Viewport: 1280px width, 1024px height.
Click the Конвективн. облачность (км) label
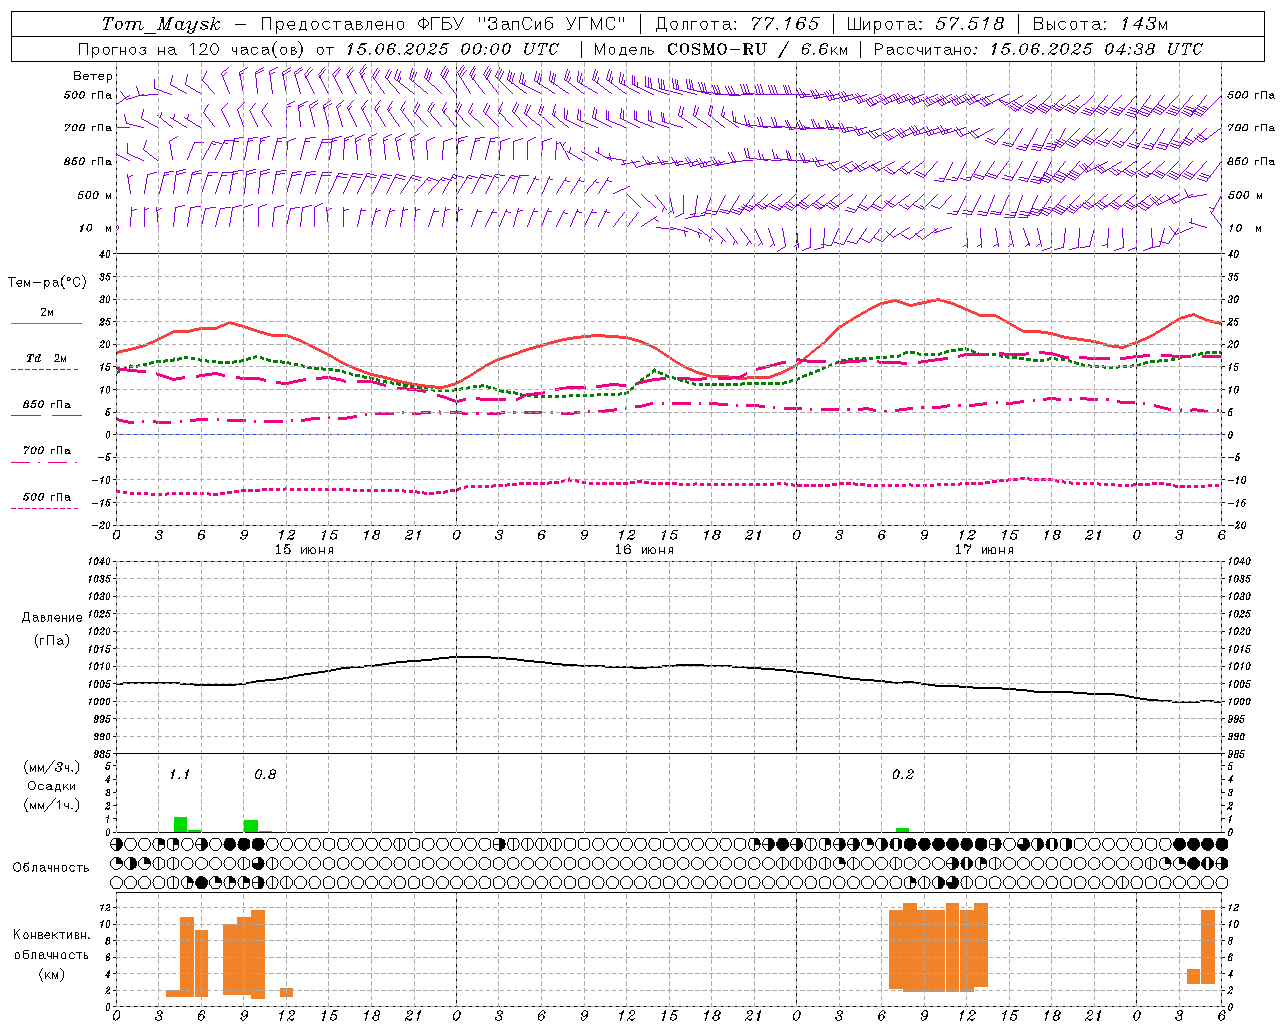[51, 954]
